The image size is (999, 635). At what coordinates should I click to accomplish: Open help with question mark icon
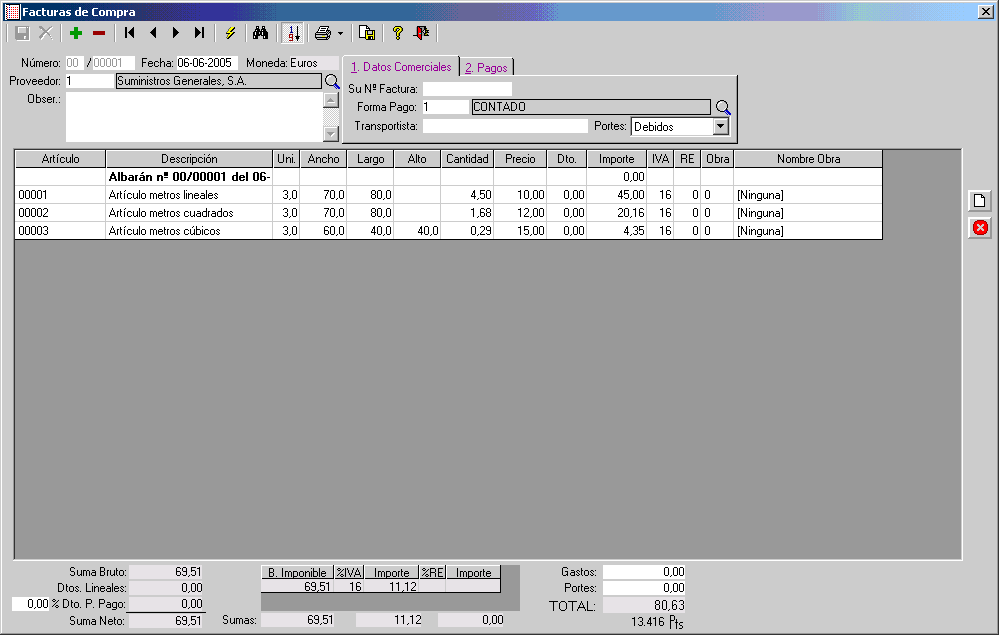click(x=398, y=33)
